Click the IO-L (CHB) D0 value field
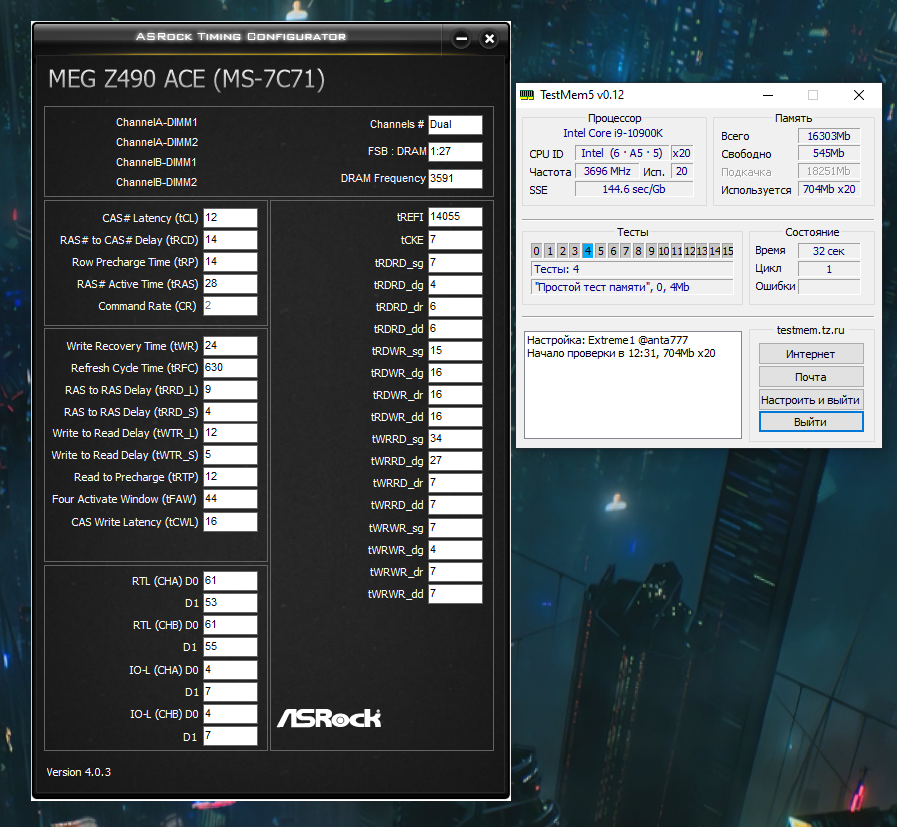 pos(231,714)
